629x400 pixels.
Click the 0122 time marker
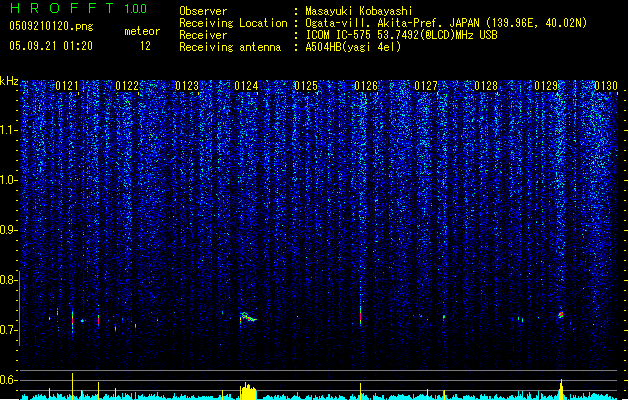coord(127,86)
